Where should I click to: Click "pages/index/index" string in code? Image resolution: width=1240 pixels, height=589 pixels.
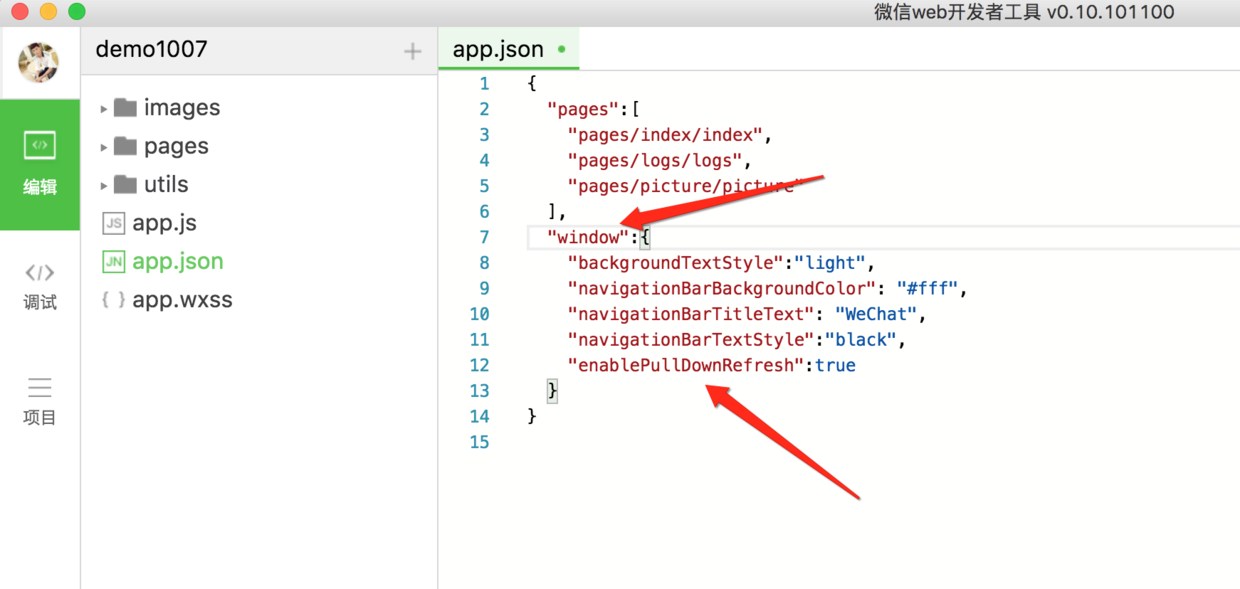pyautogui.click(x=665, y=135)
